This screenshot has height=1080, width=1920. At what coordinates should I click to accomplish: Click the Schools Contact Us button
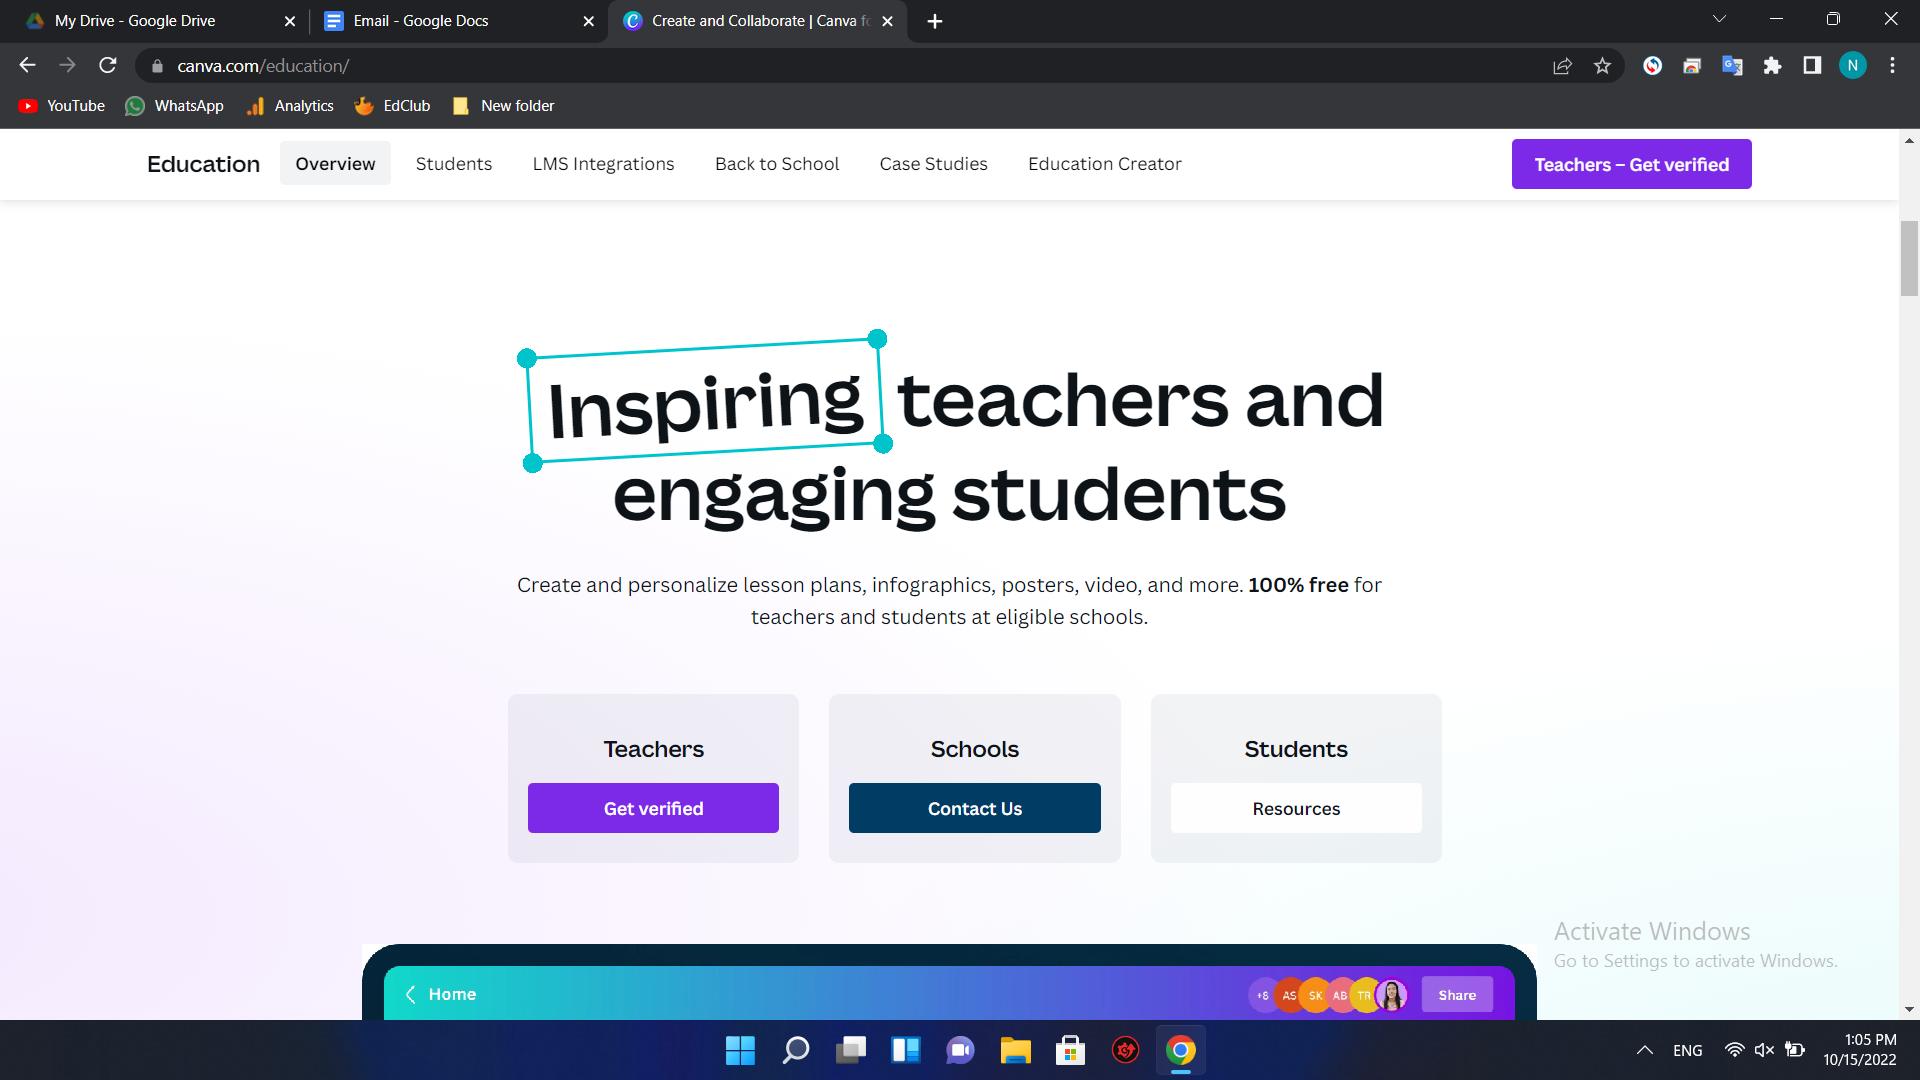(x=974, y=808)
